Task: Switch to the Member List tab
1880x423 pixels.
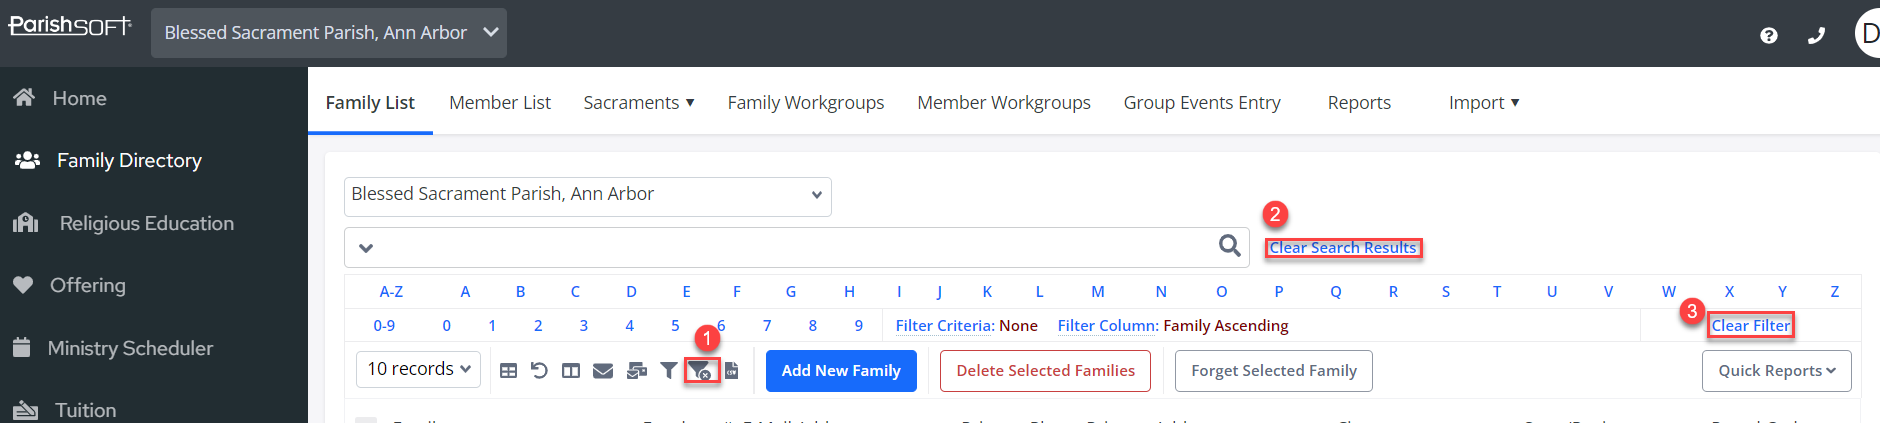Action: click(500, 103)
